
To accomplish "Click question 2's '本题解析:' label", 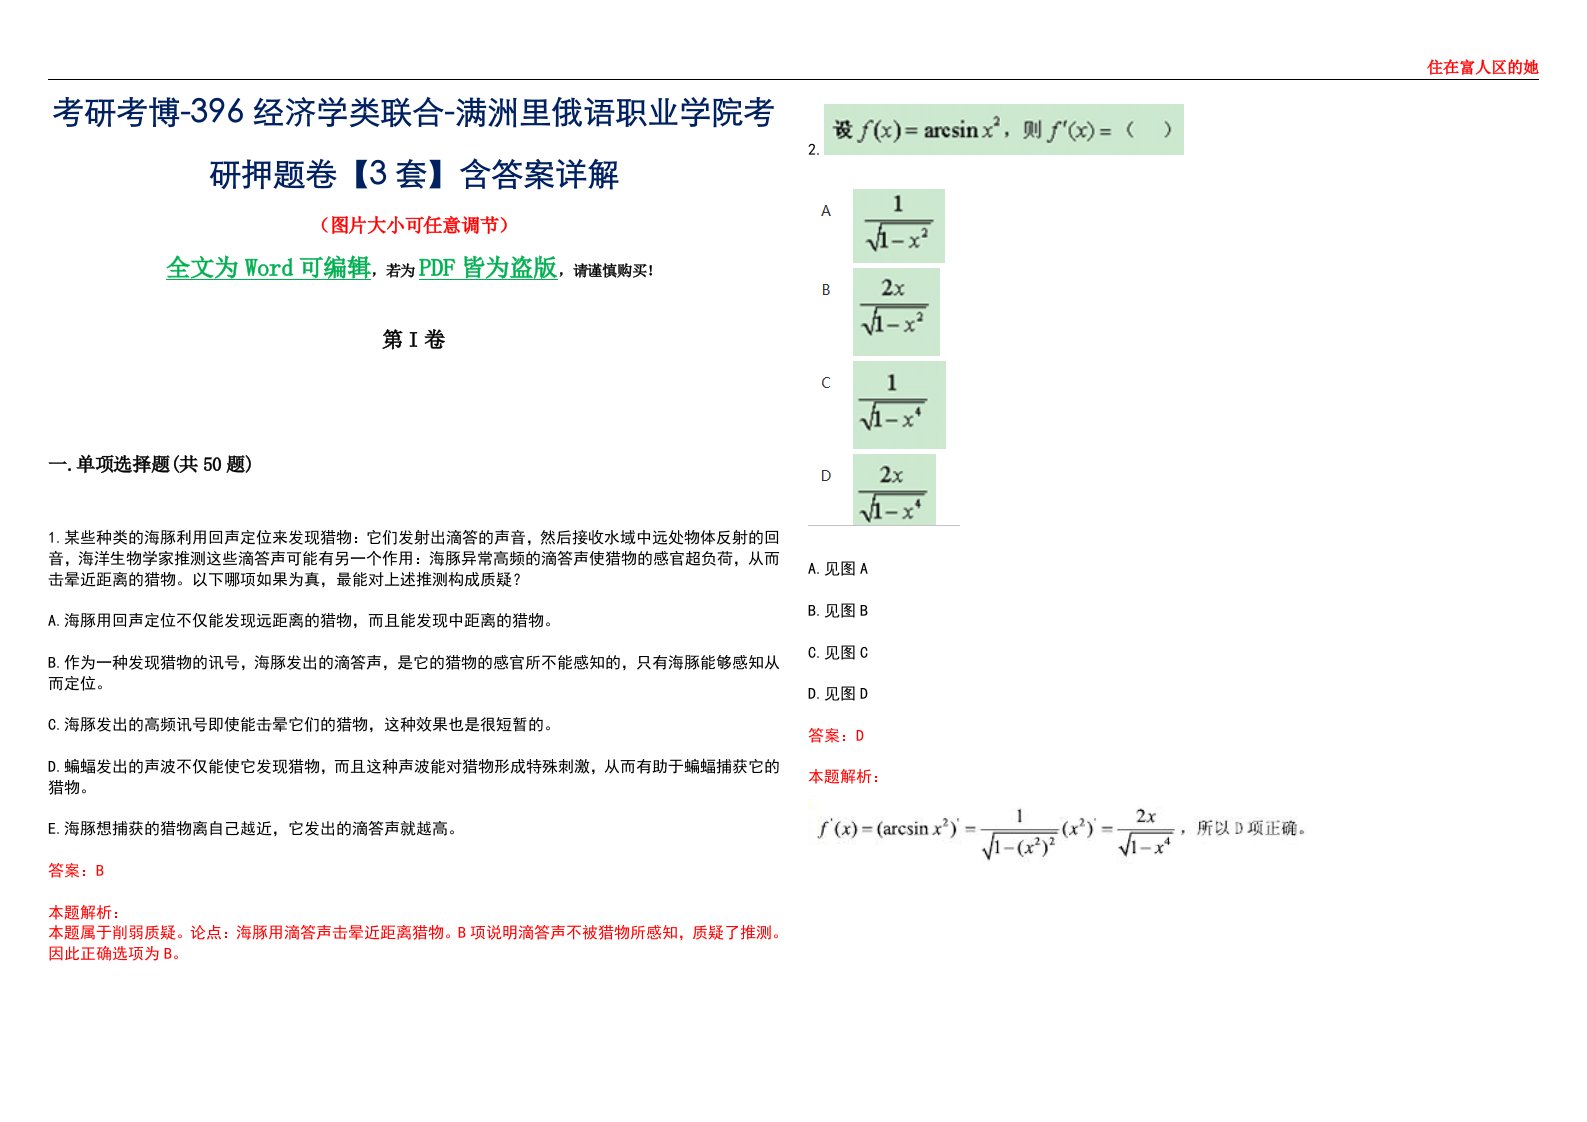I will [x=844, y=777].
